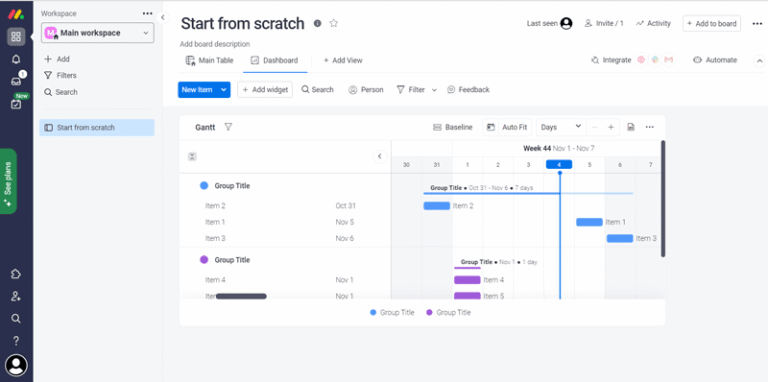Click Search in the workspace sidebar

[x=61, y=92]
